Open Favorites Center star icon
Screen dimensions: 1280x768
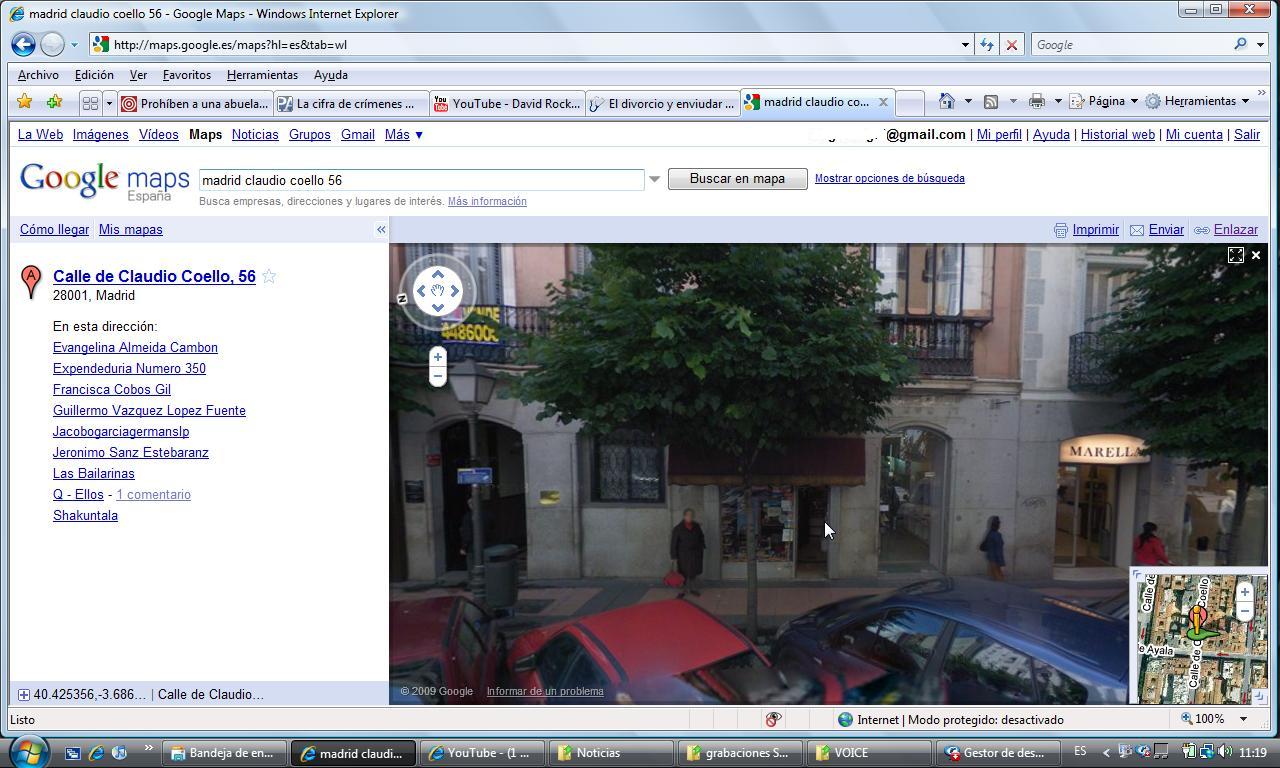[x=25, y=102]
